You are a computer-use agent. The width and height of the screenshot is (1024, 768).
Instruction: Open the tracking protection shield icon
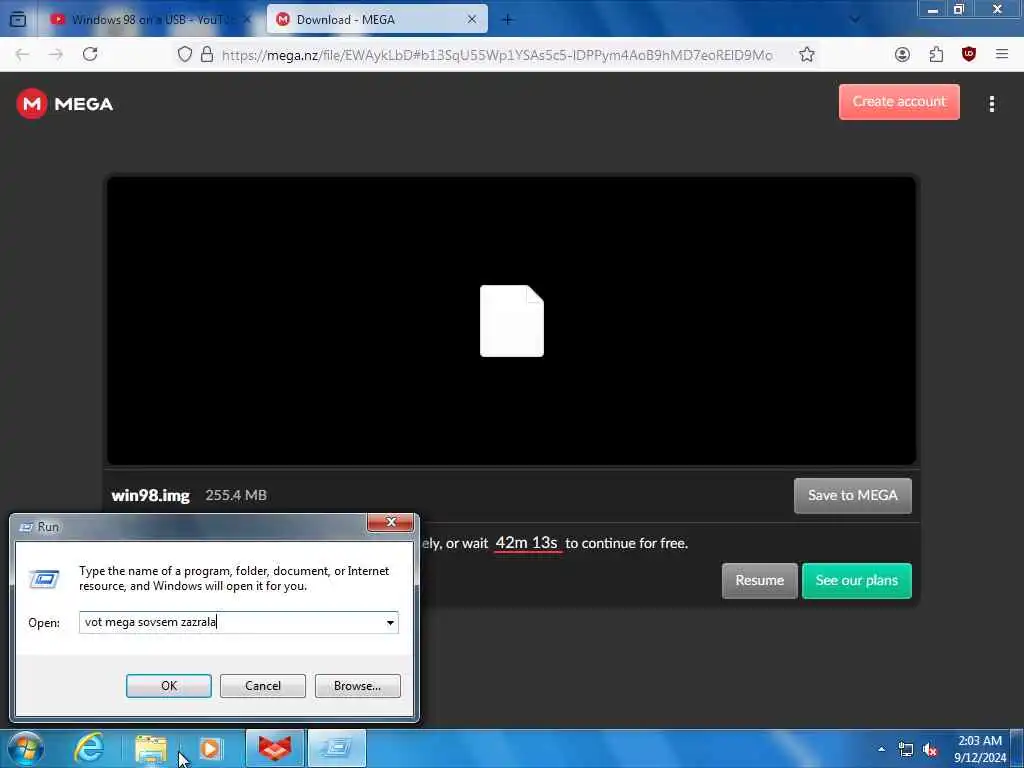185,54
